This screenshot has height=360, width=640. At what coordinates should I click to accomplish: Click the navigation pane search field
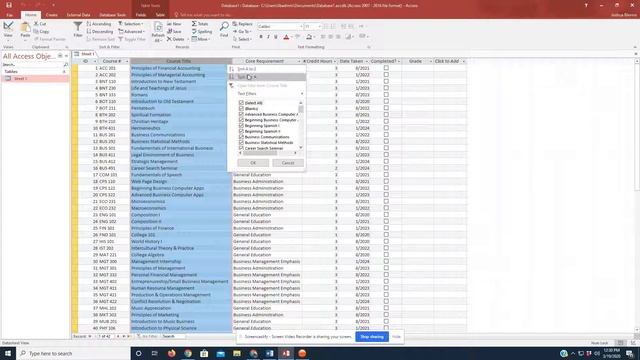pos(35,64)
